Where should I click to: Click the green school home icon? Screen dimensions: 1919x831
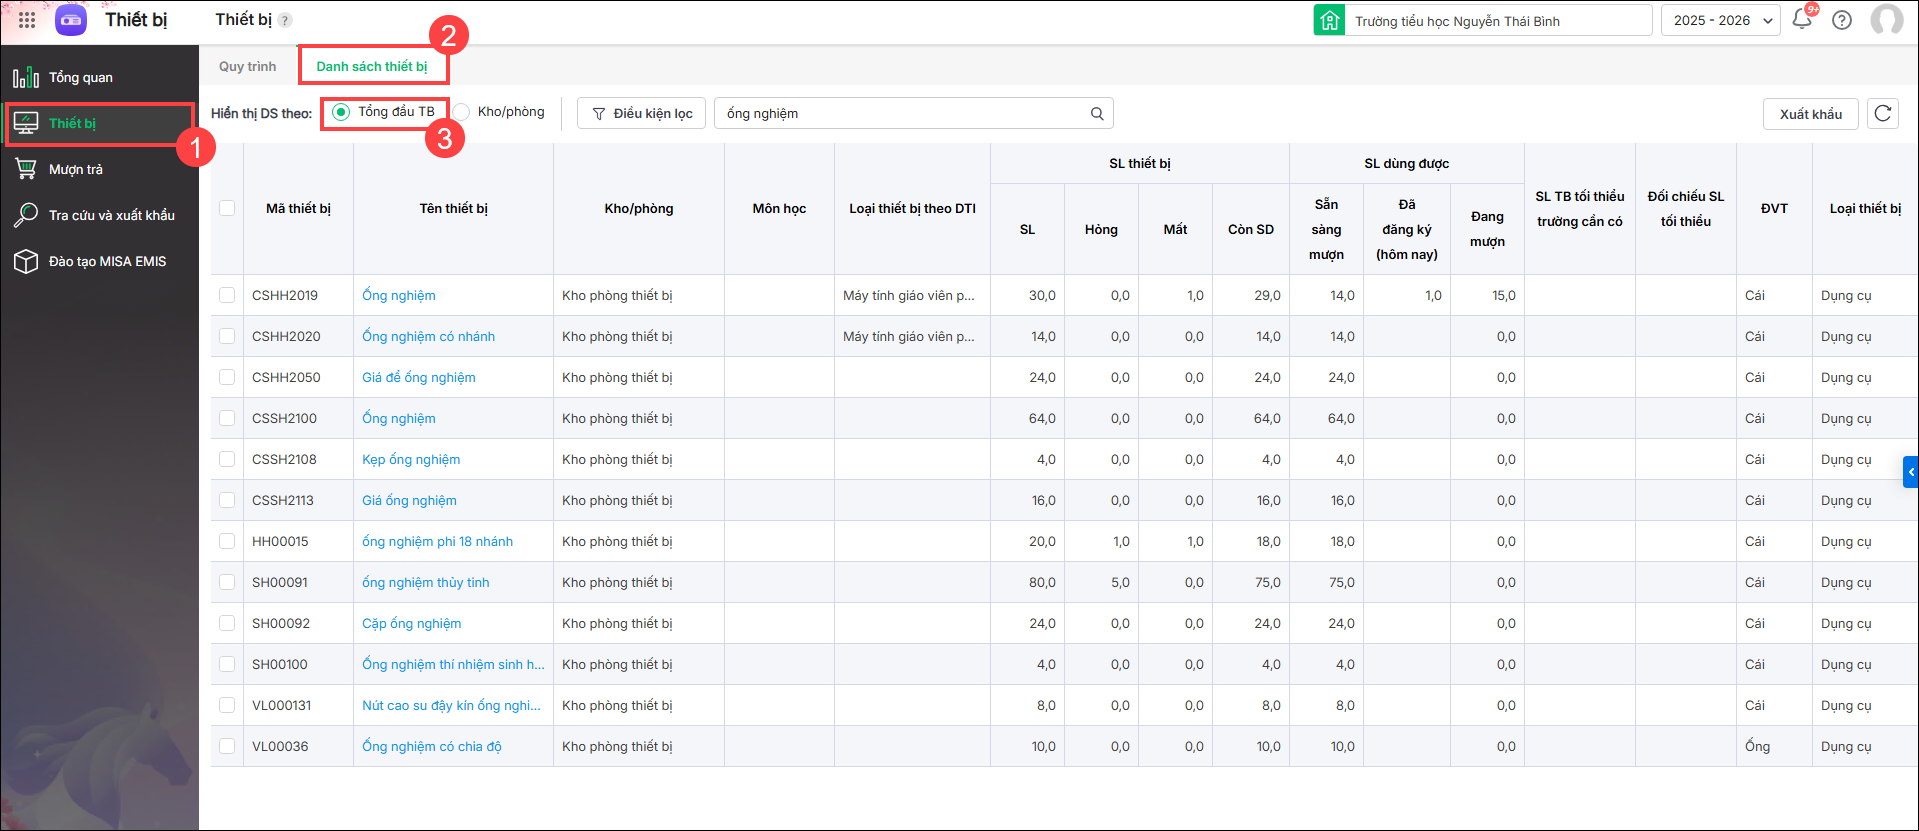tap(1329, 20)
